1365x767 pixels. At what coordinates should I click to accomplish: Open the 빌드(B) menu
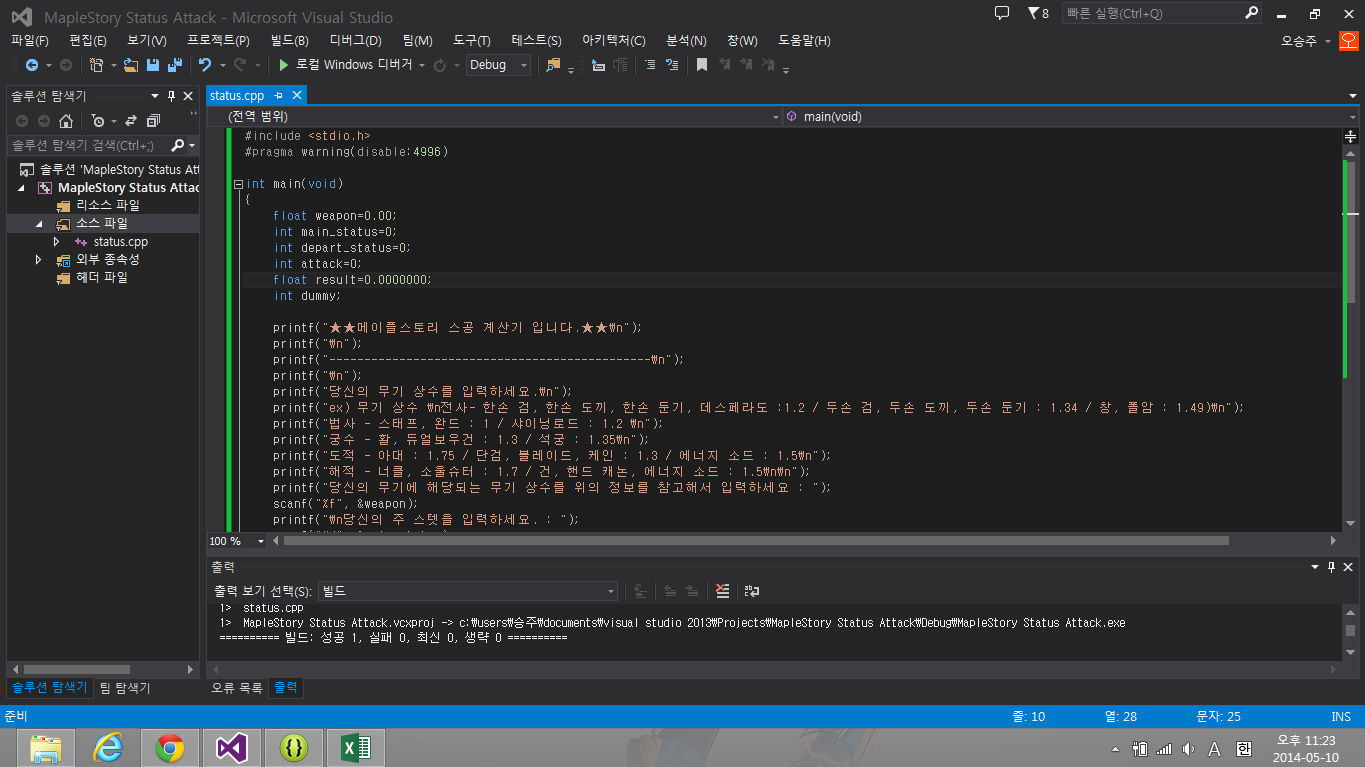click(289, 41)
